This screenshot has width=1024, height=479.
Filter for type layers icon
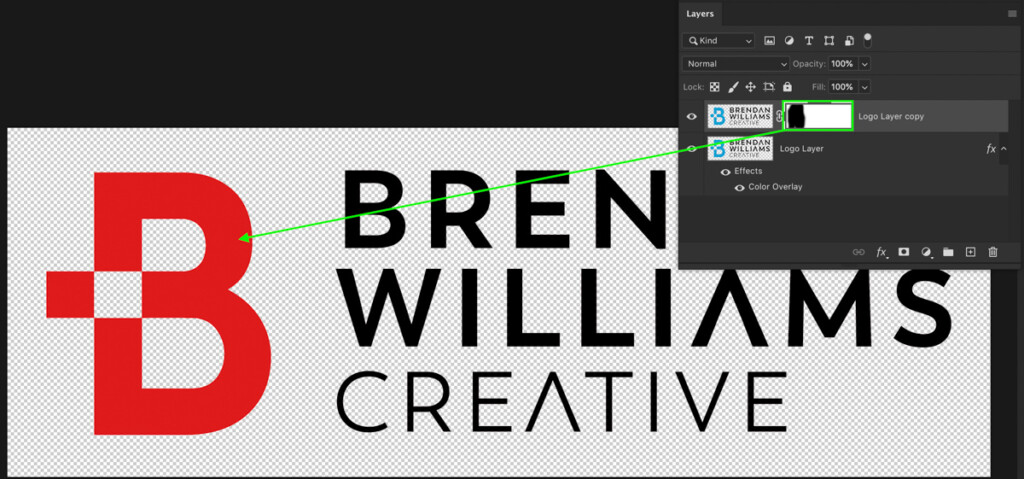pos(808,41)
